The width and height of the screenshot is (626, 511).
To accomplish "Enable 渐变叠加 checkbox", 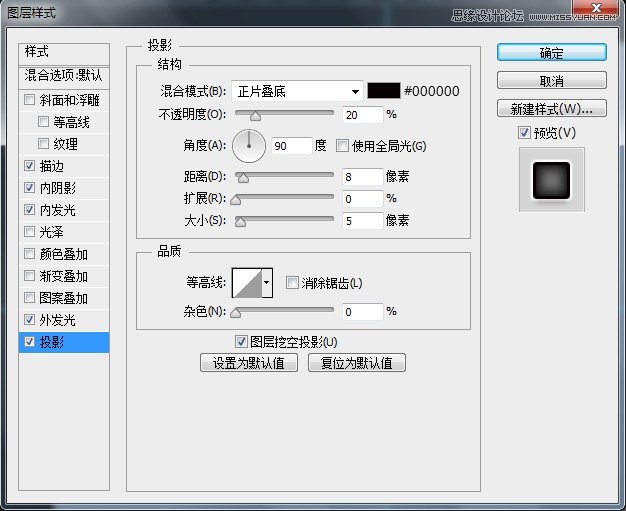I will [30, 275].
